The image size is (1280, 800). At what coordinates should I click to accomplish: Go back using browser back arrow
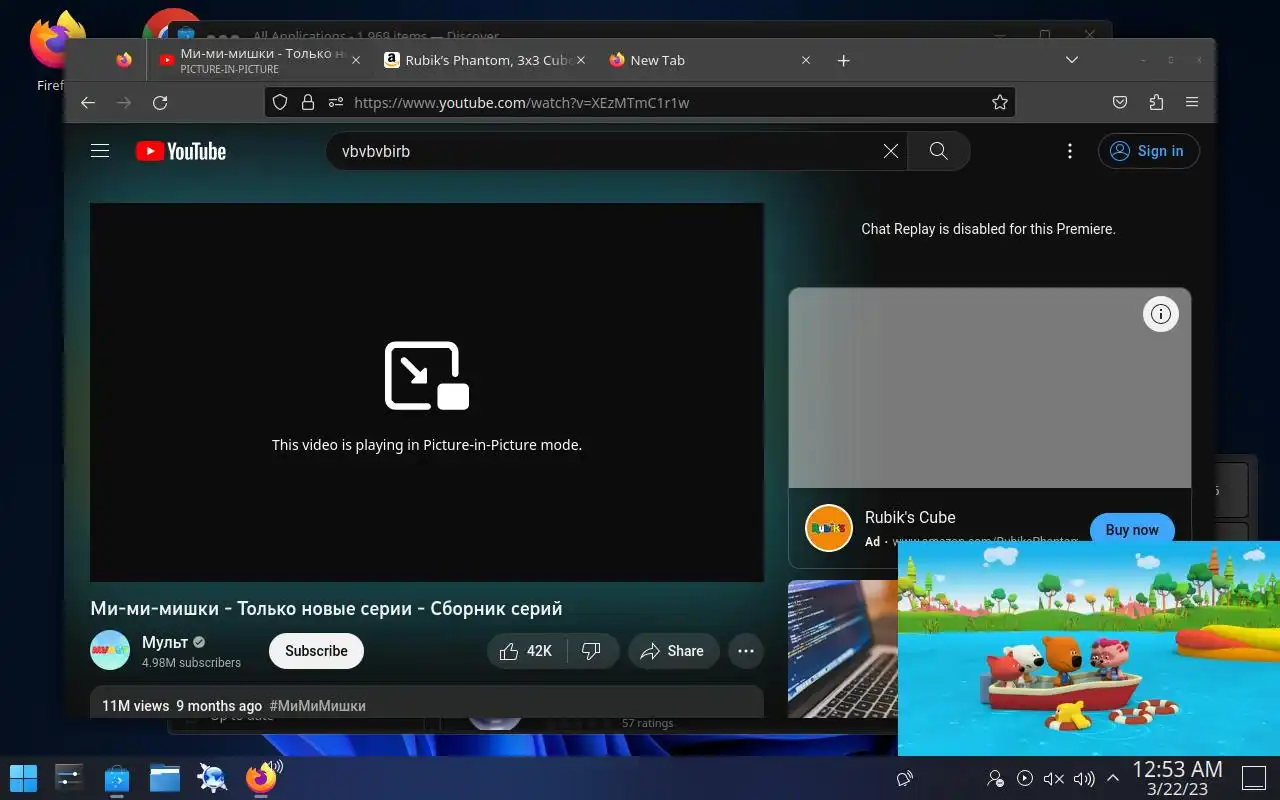(x=88, y=102)
